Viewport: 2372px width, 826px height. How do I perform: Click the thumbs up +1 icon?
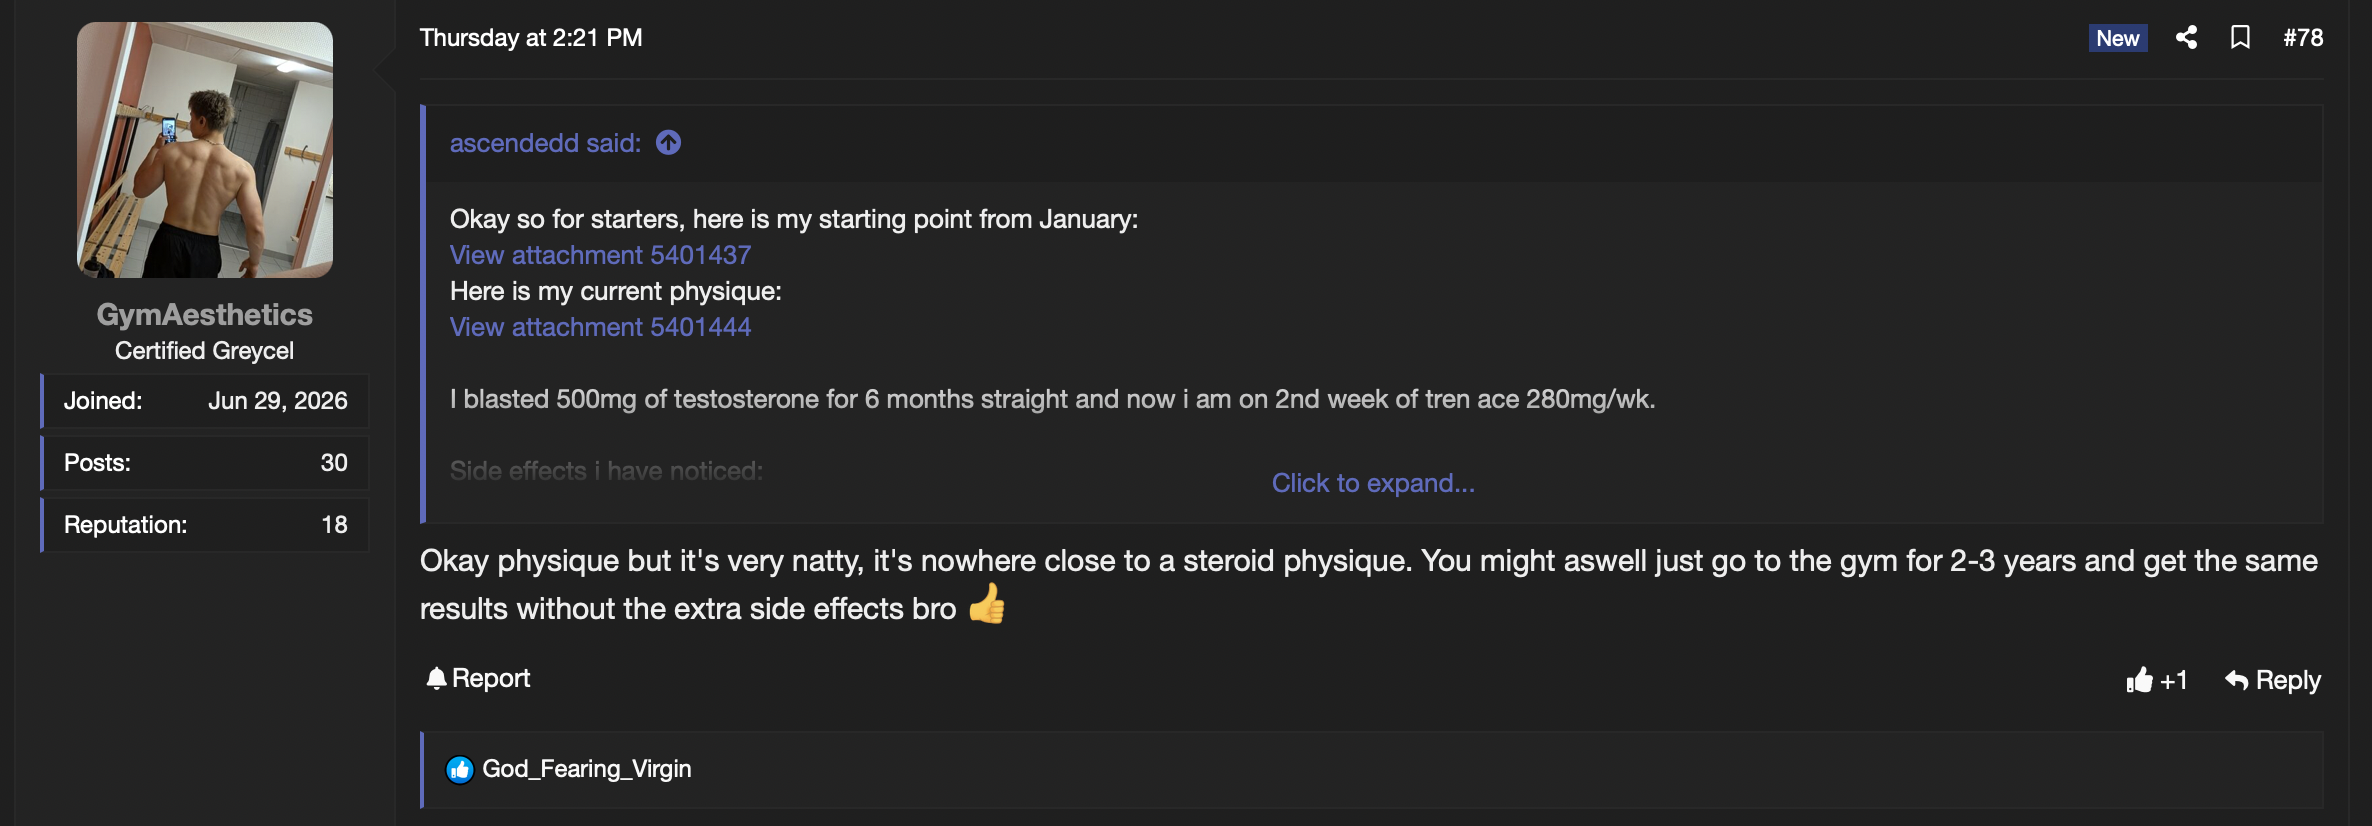coord(2139,680)
